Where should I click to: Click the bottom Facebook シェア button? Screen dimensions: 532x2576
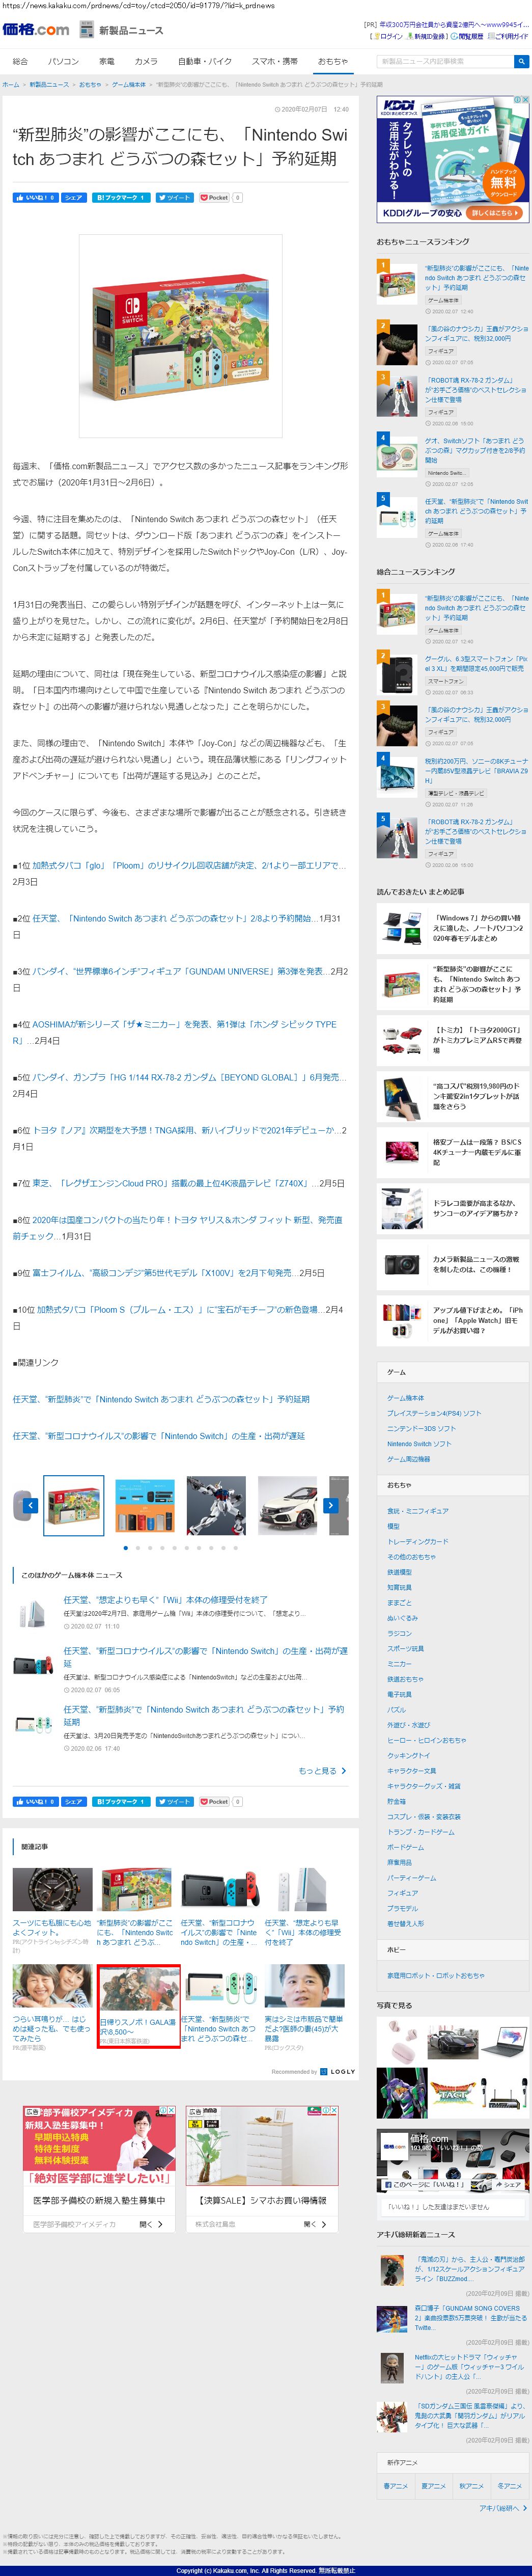pos(73,1801)
